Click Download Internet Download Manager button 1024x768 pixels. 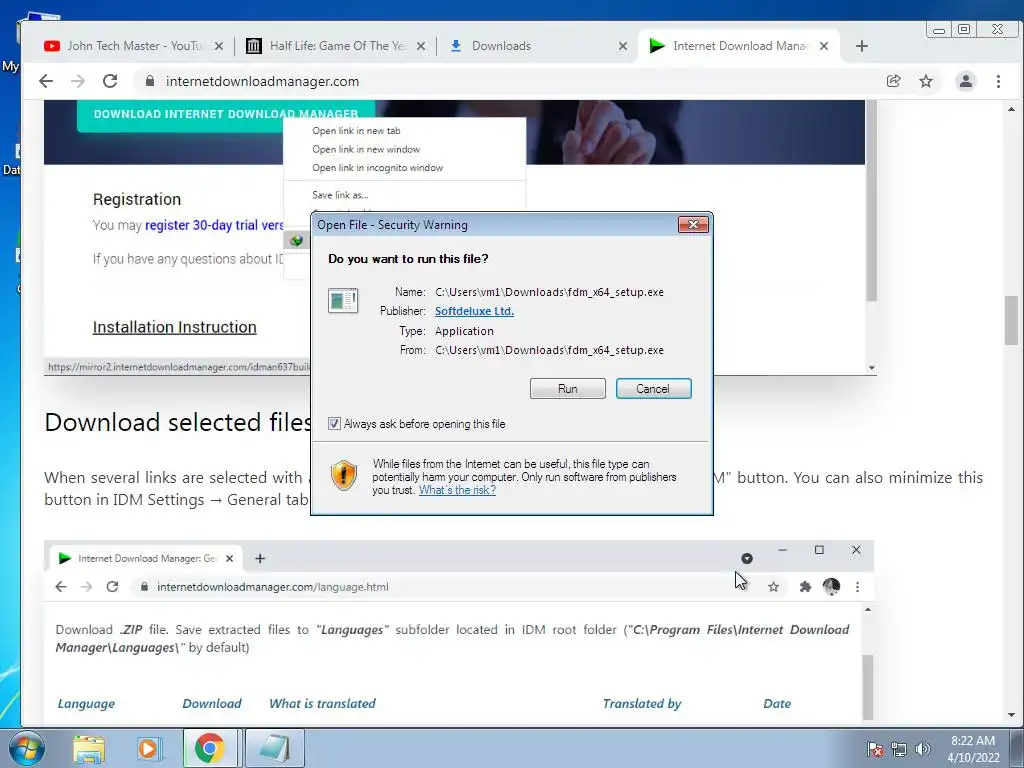click(226, 114)
